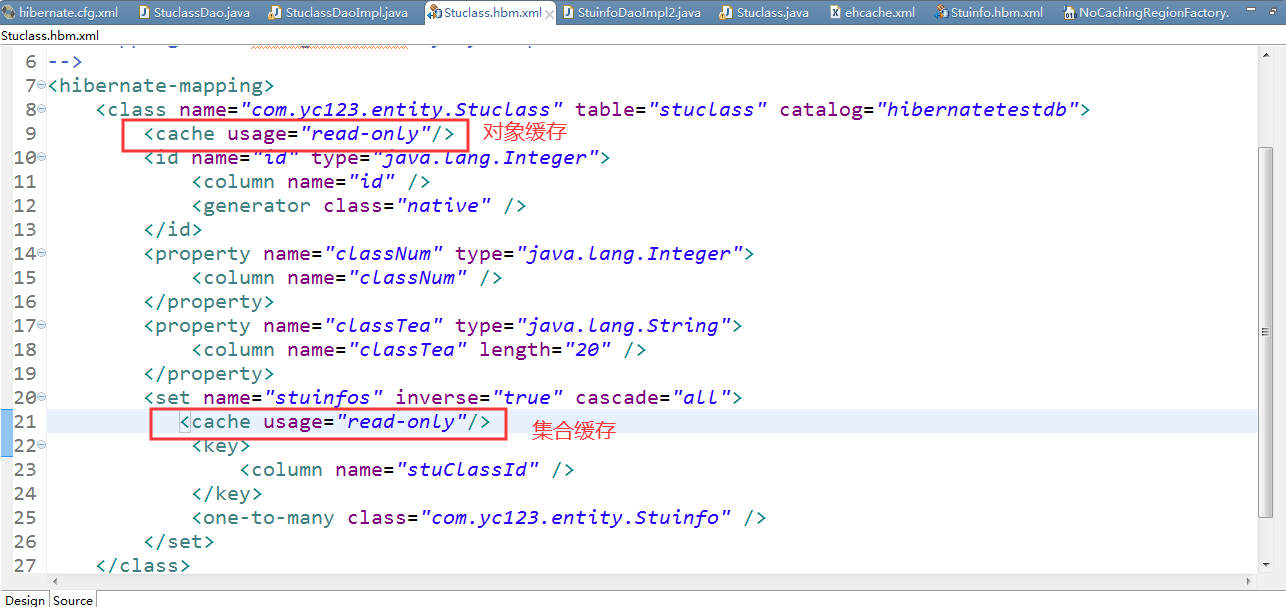Click the closing class tag on line 27

[x=143, y=566]
